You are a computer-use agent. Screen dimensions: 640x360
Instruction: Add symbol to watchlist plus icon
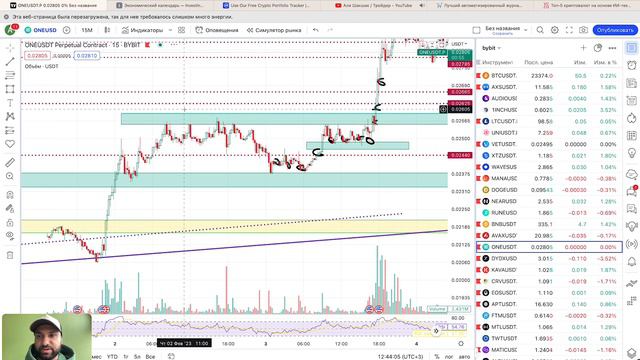583,48
